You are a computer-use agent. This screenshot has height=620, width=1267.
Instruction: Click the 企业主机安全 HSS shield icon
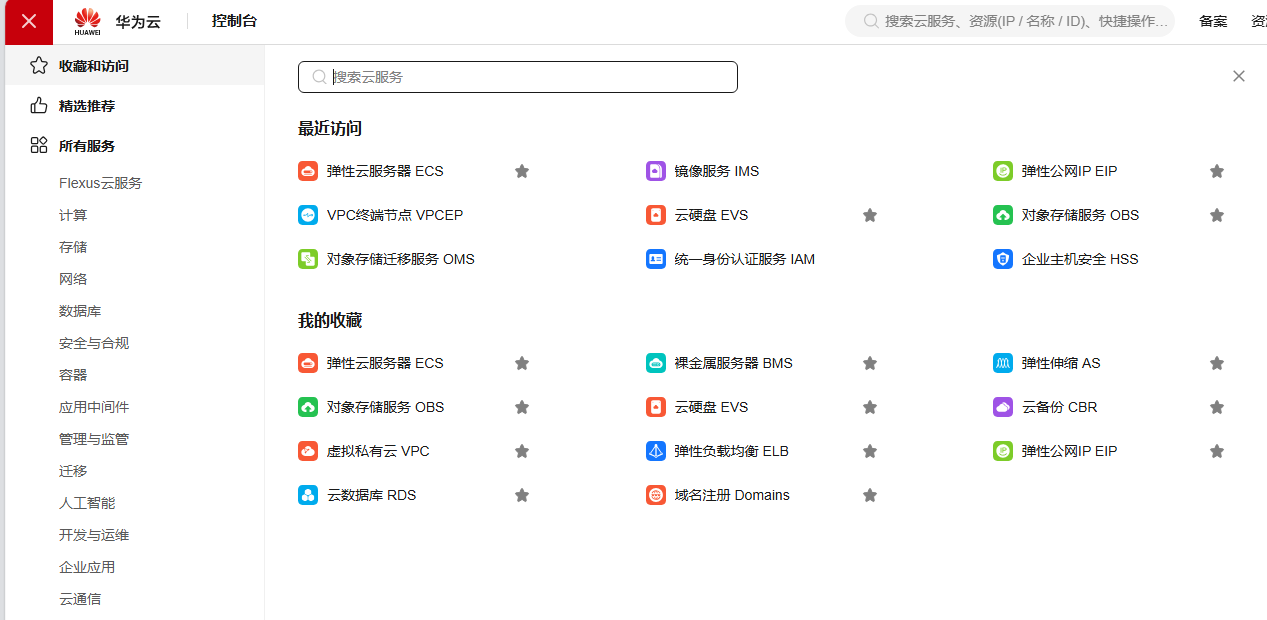click(x=1003, y=259)
